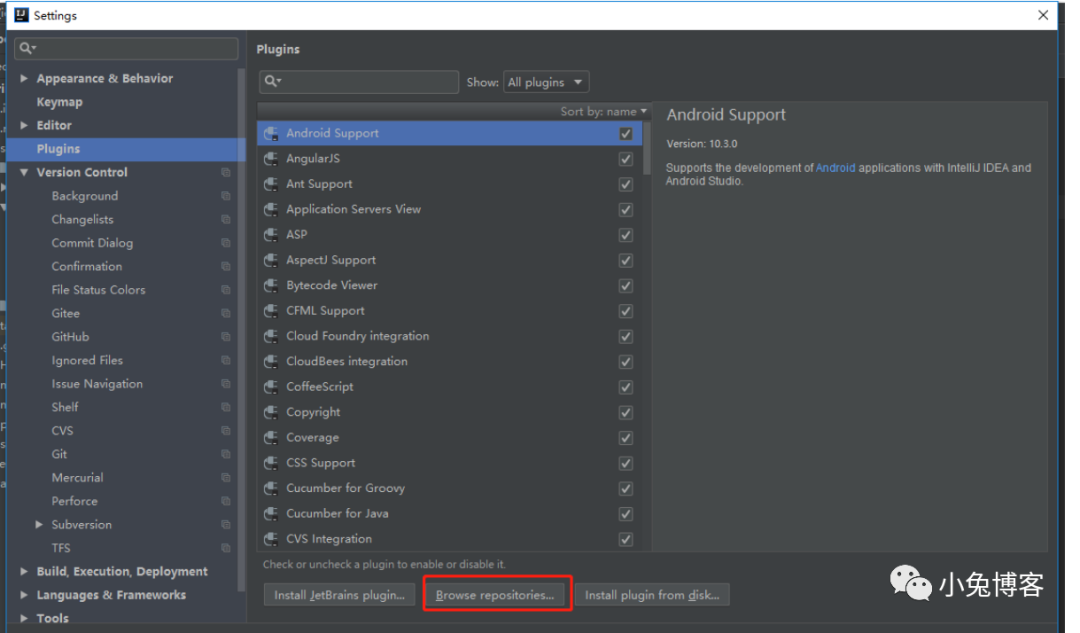Click the CFML Support plugin icon
The image size is (1080, 633).
pos(271,311)
